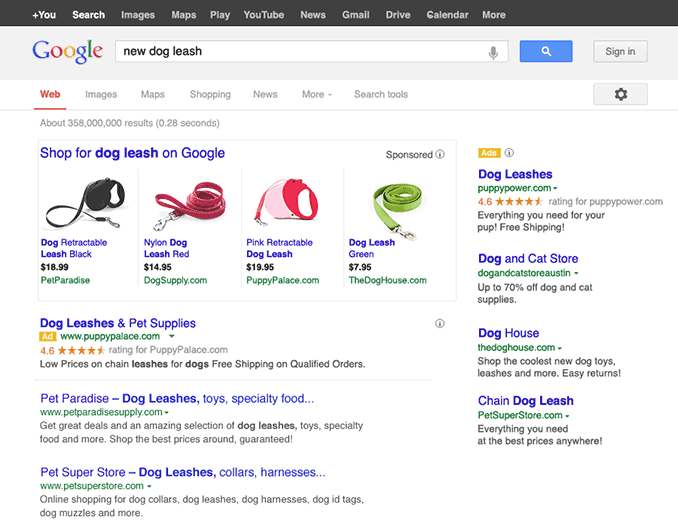Open the Chain Dog Leash ad link

tap(525, 401)
